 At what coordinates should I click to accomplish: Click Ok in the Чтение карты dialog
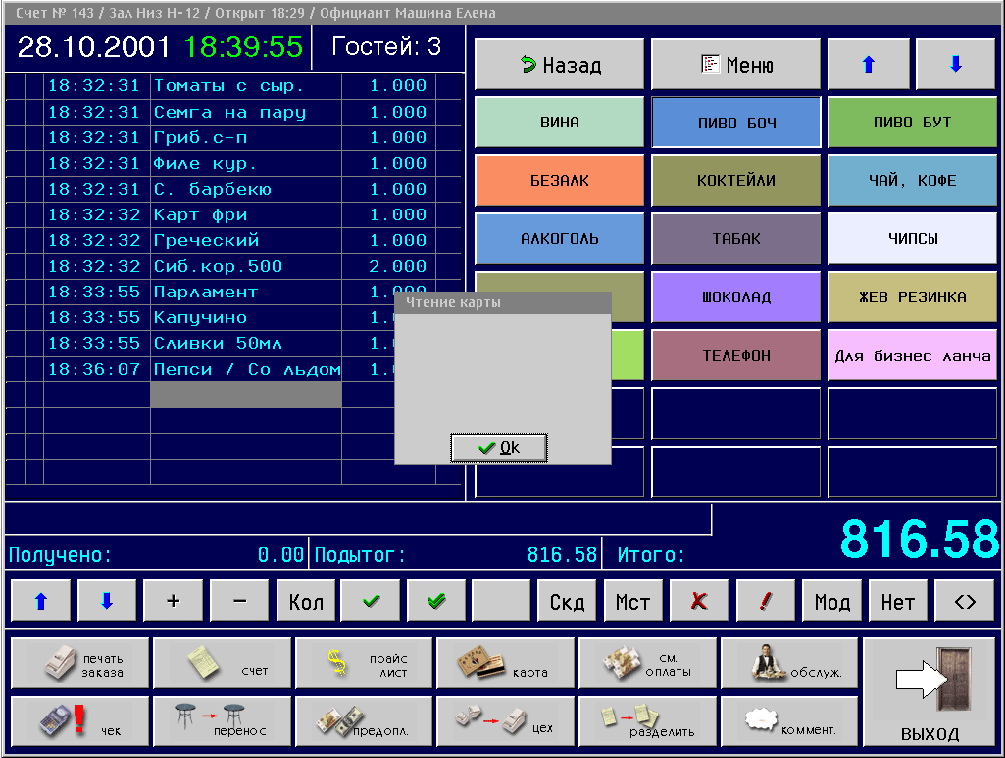click(x=498, y=448)
